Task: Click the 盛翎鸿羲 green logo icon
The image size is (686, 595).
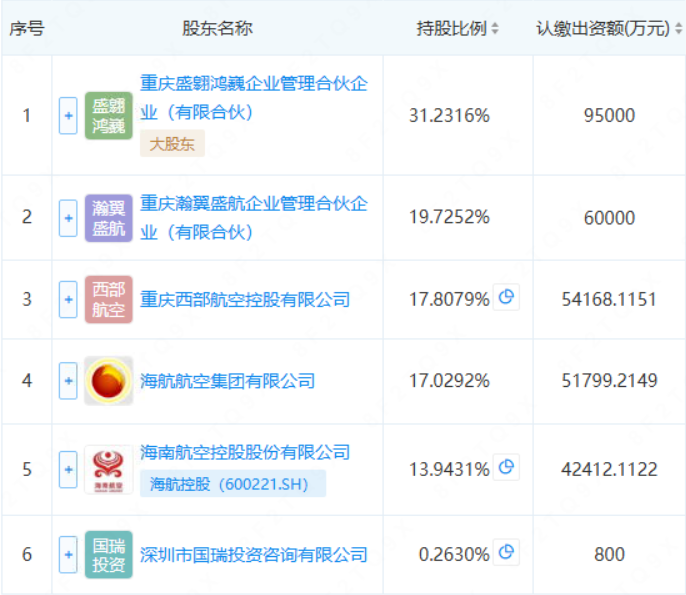Action: pyautogui.click(x=108, y=116)
